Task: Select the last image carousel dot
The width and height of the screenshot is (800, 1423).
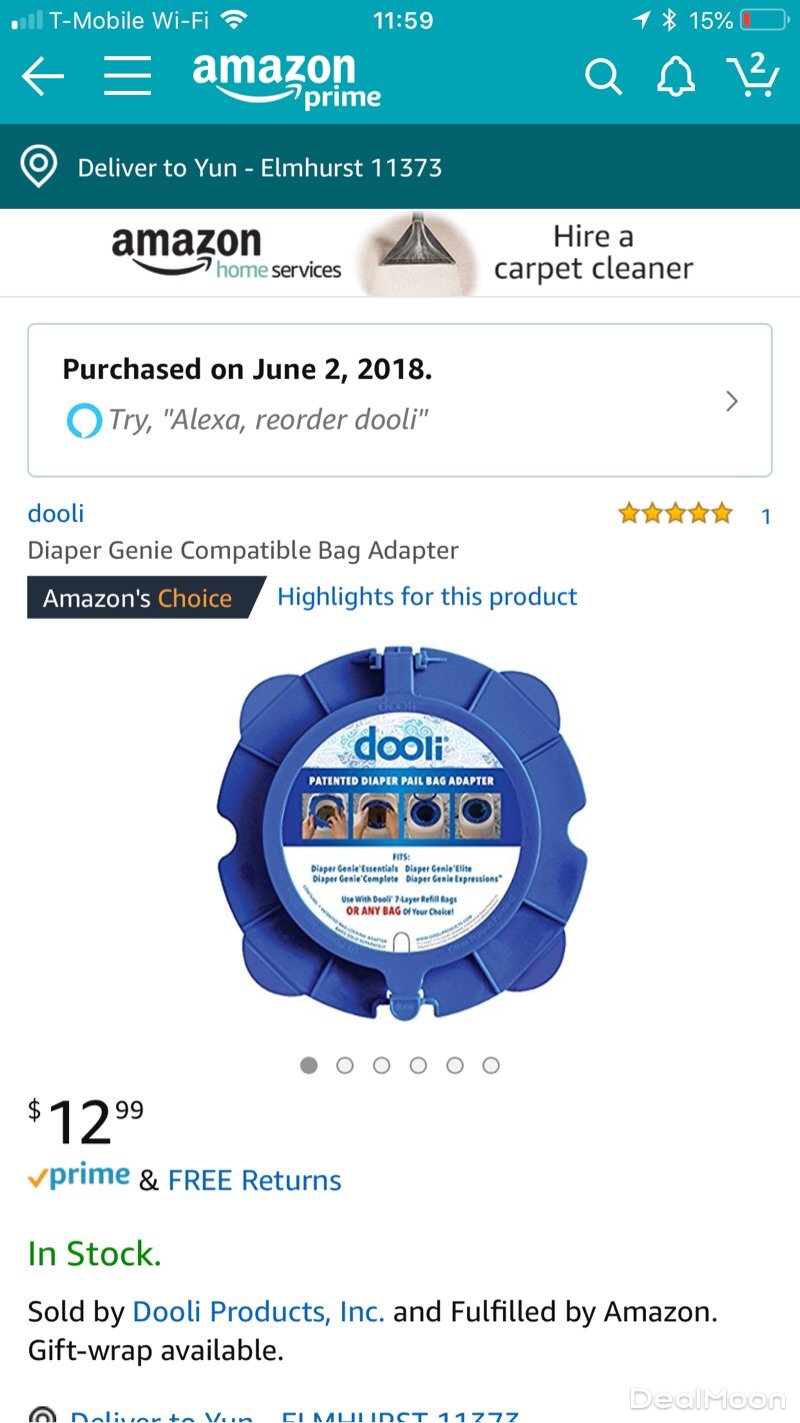Action: (491, 1065)
